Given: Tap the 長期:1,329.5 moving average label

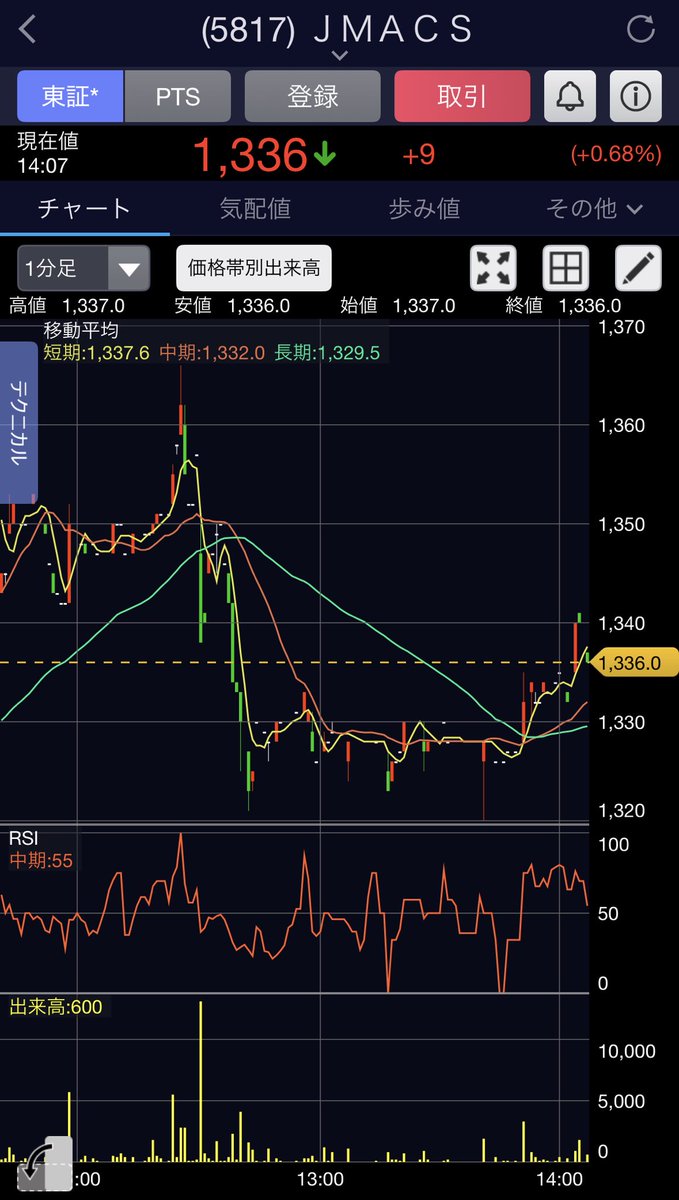Looking at the screenshot, I should (x=326, y=352).
